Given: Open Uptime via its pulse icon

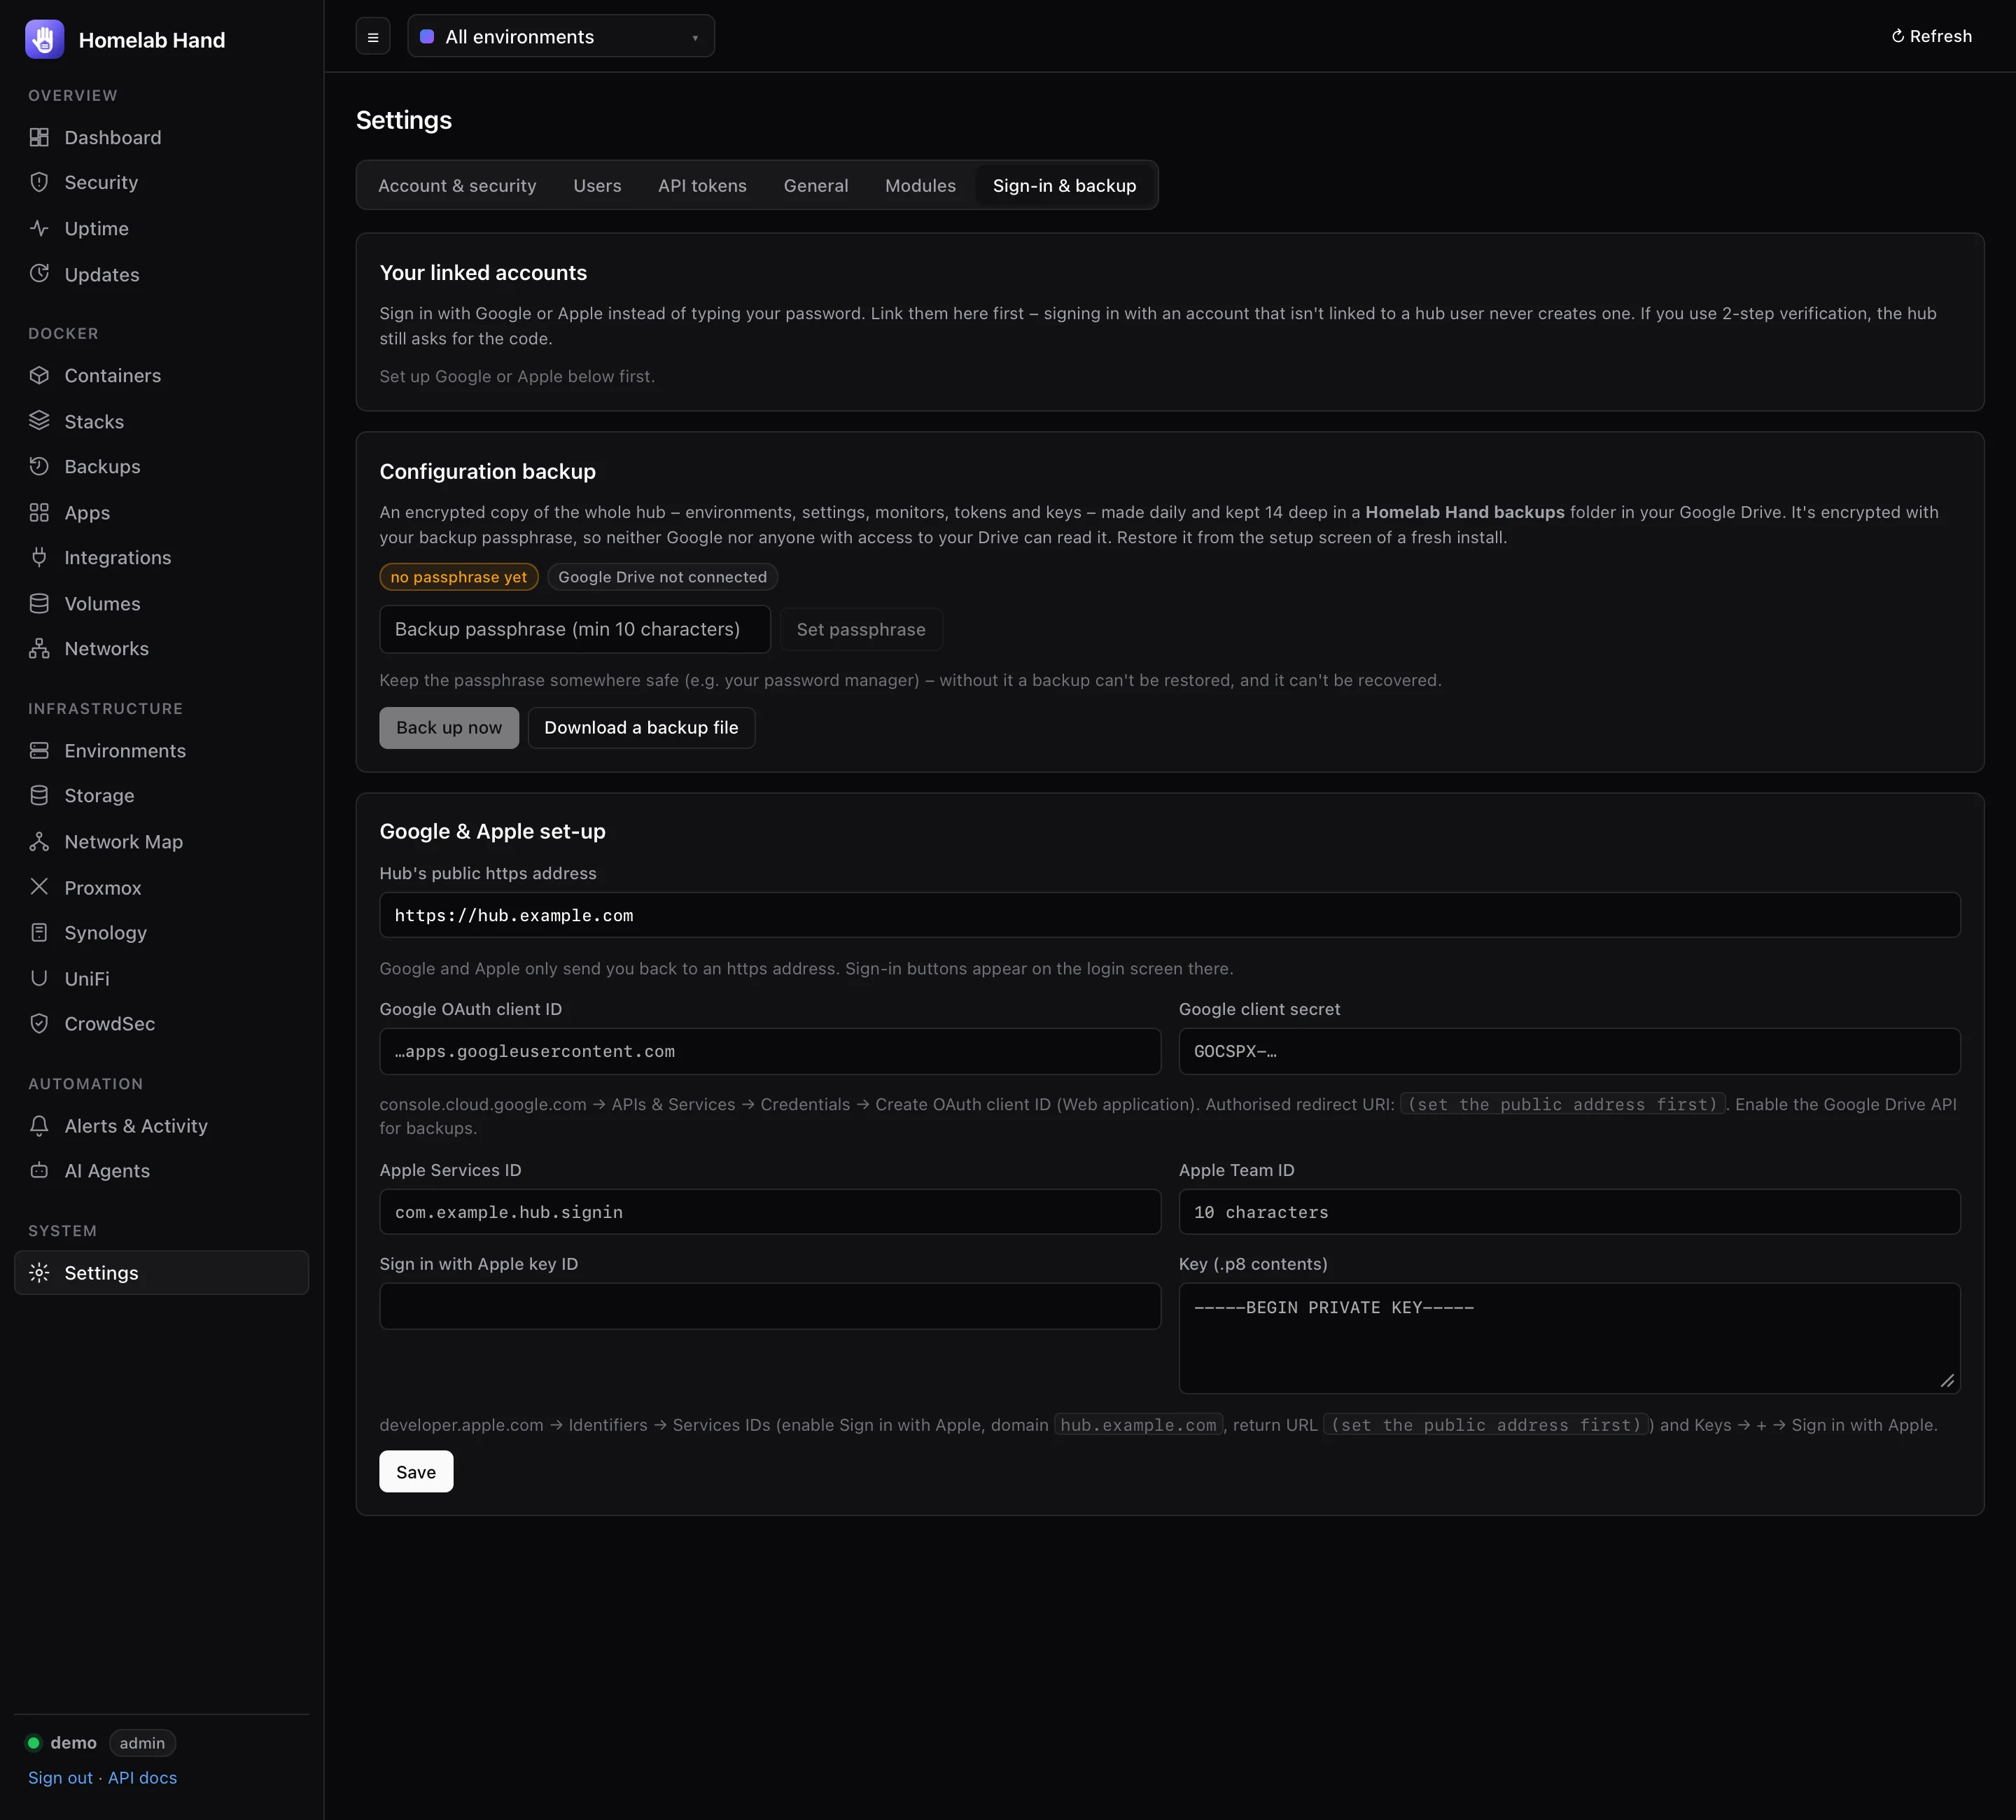Looking at the screenshot, I should coord(39,228).
